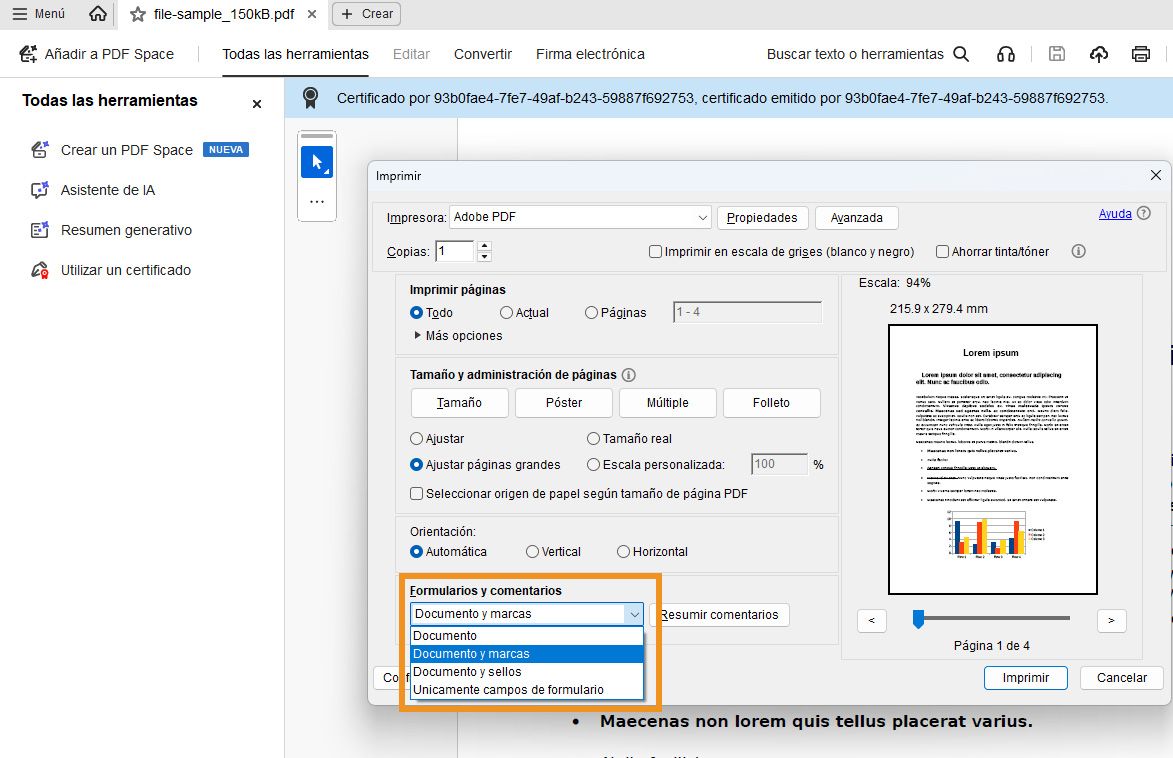1173x758 pixels.
Task: Click the Utilizar un certificado icon
Action: tap(40, 270)
